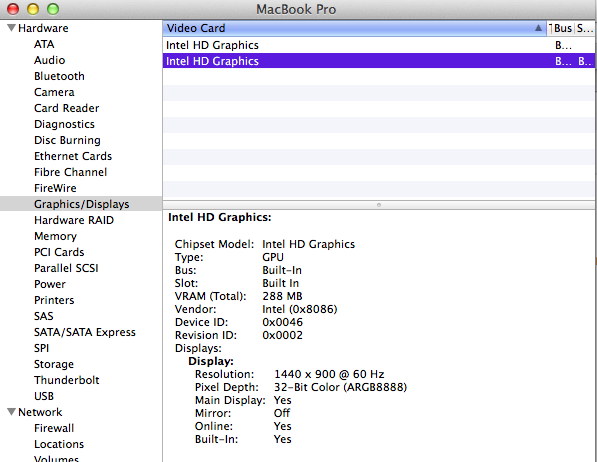
Task: Show Storage information
Action: click(54, 364)
